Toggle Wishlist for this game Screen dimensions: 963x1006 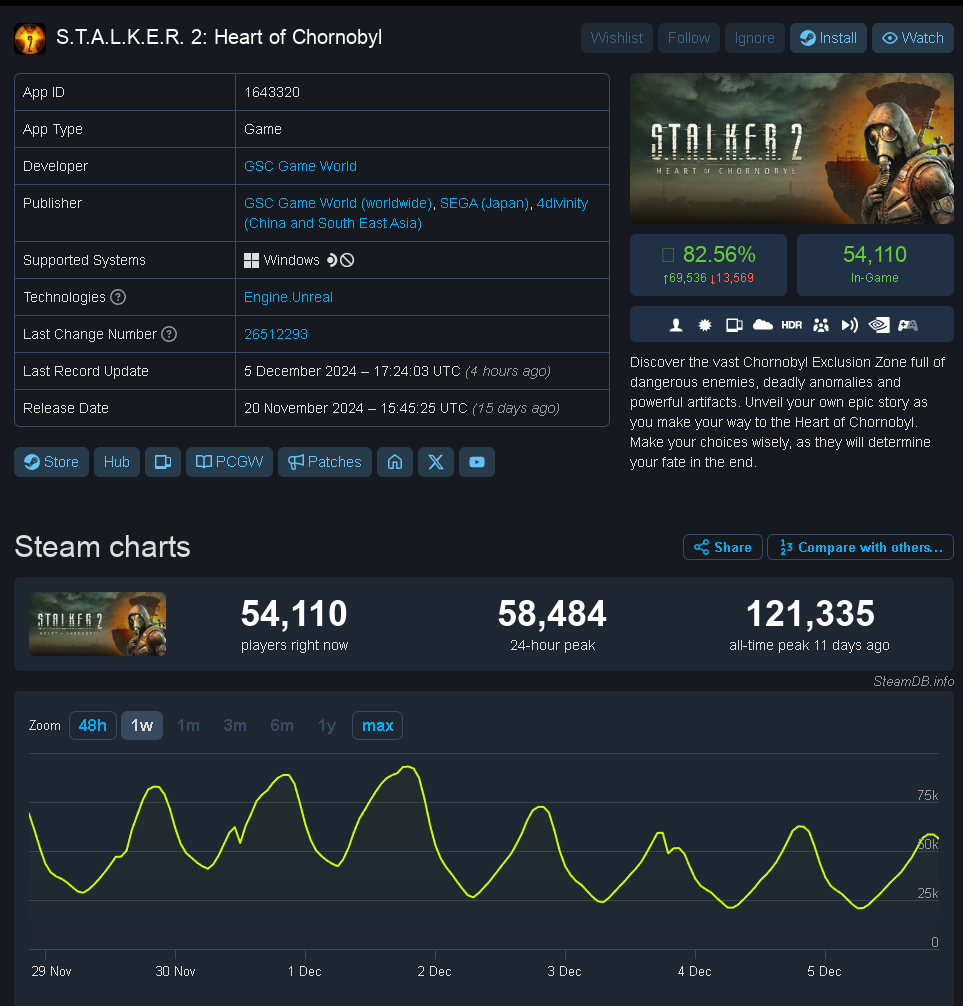(617, 38)
